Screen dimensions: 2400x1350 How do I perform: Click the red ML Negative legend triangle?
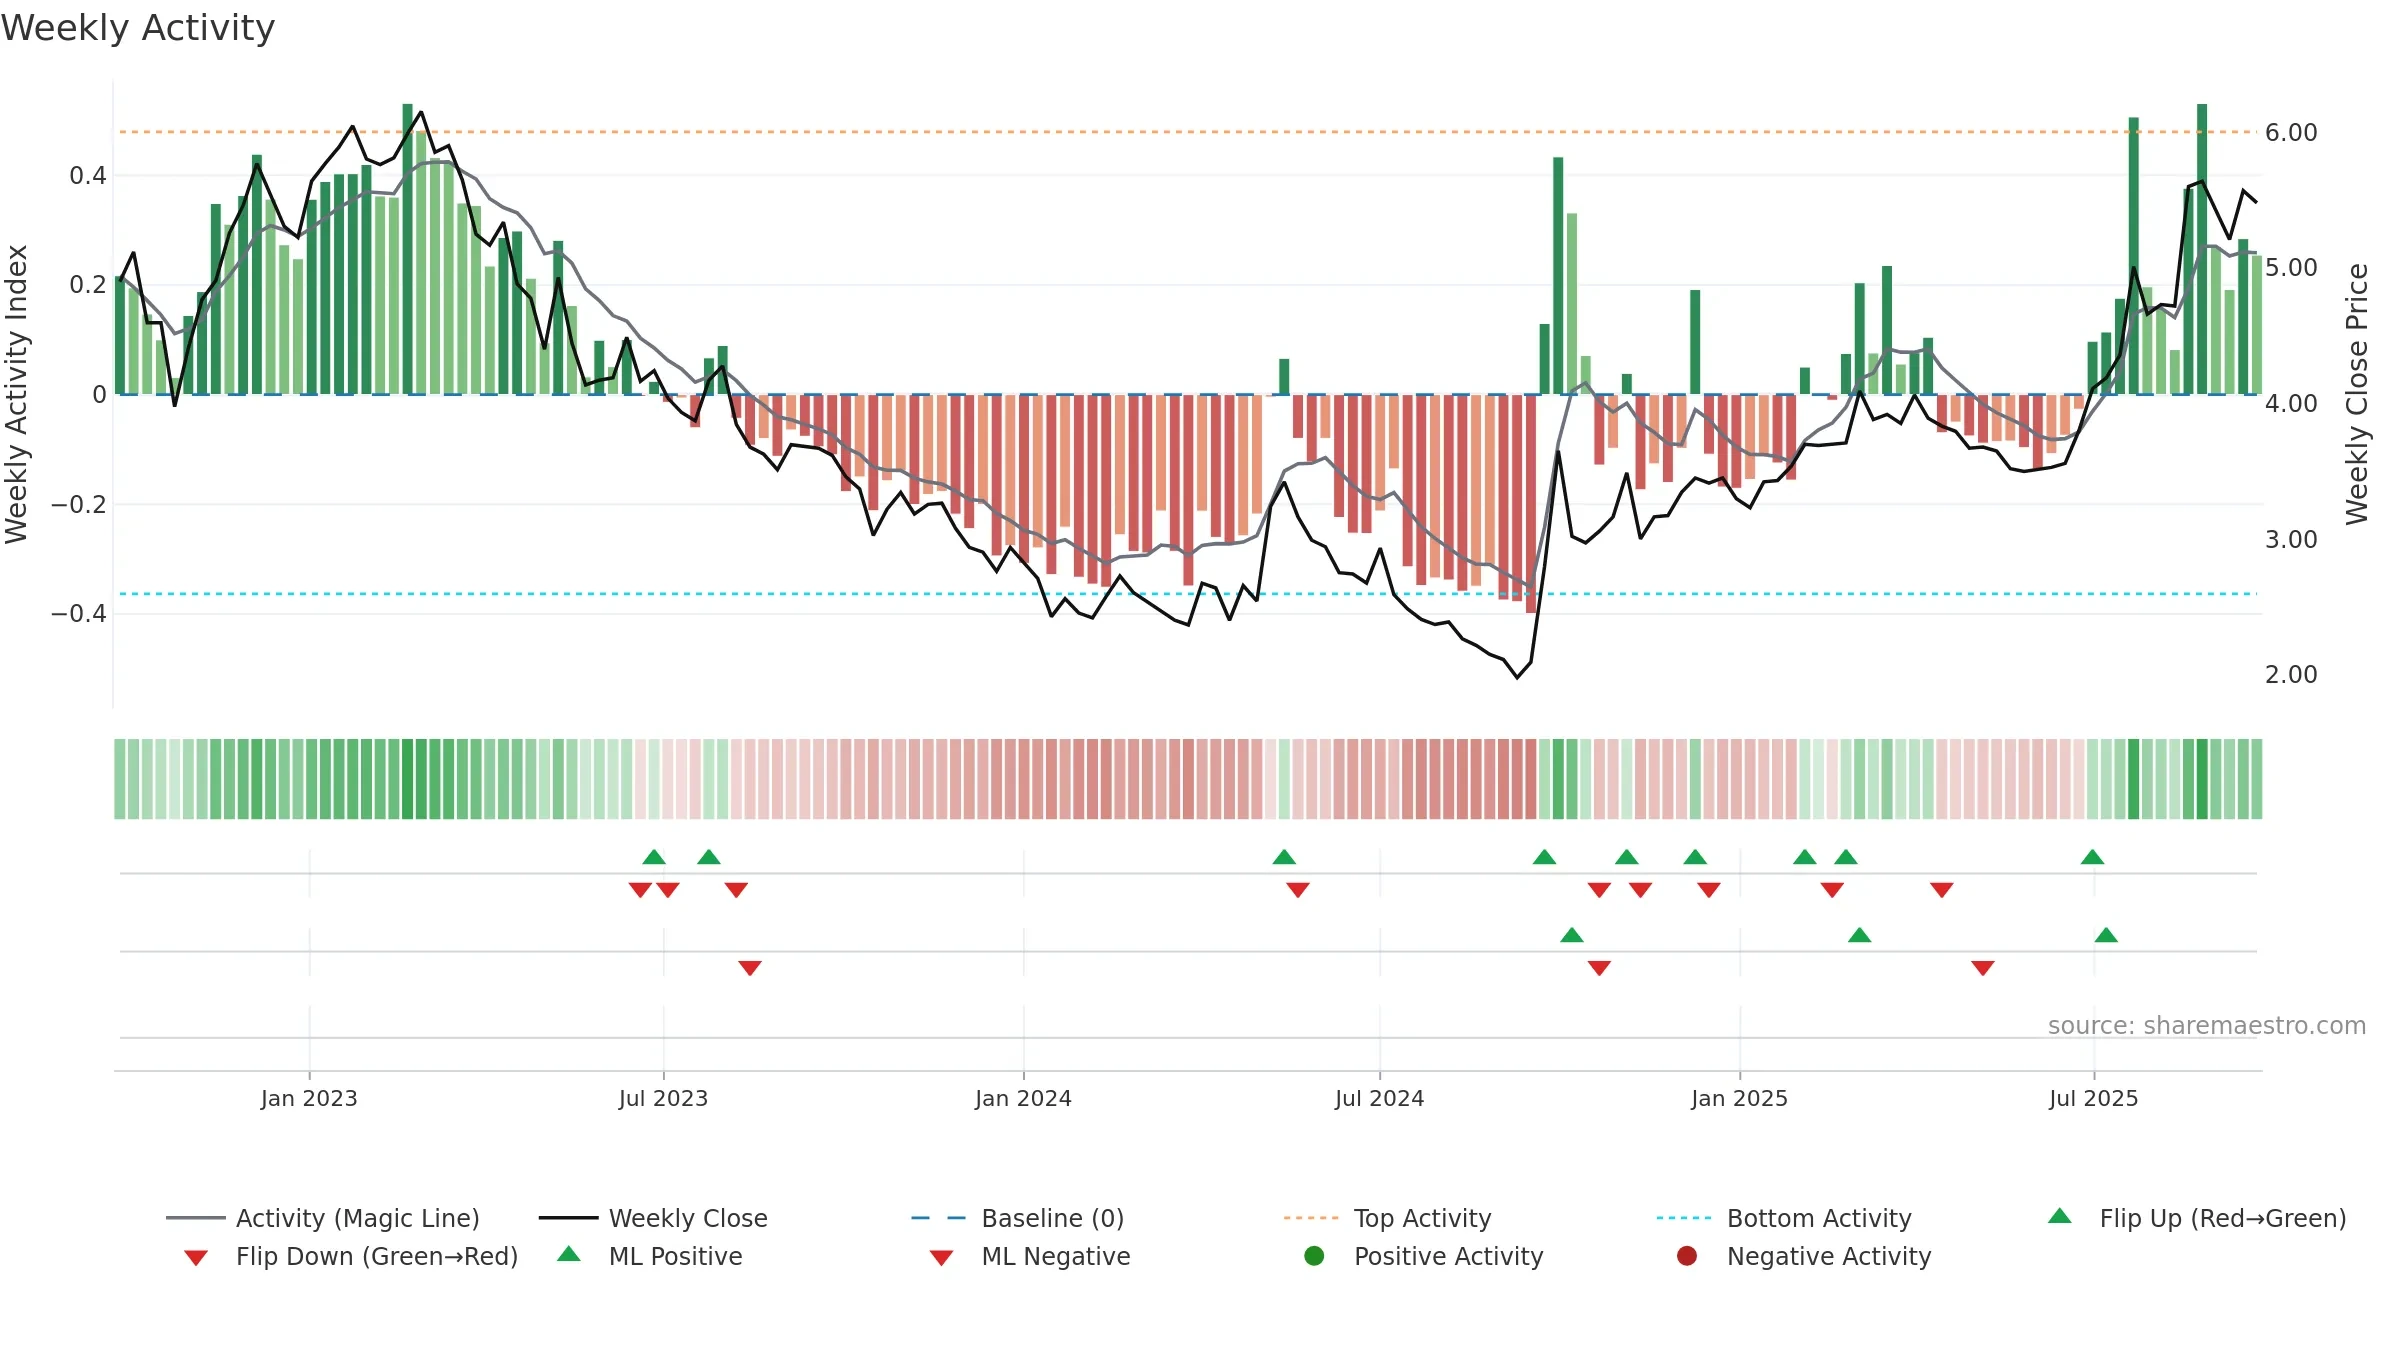point(941,1258)
